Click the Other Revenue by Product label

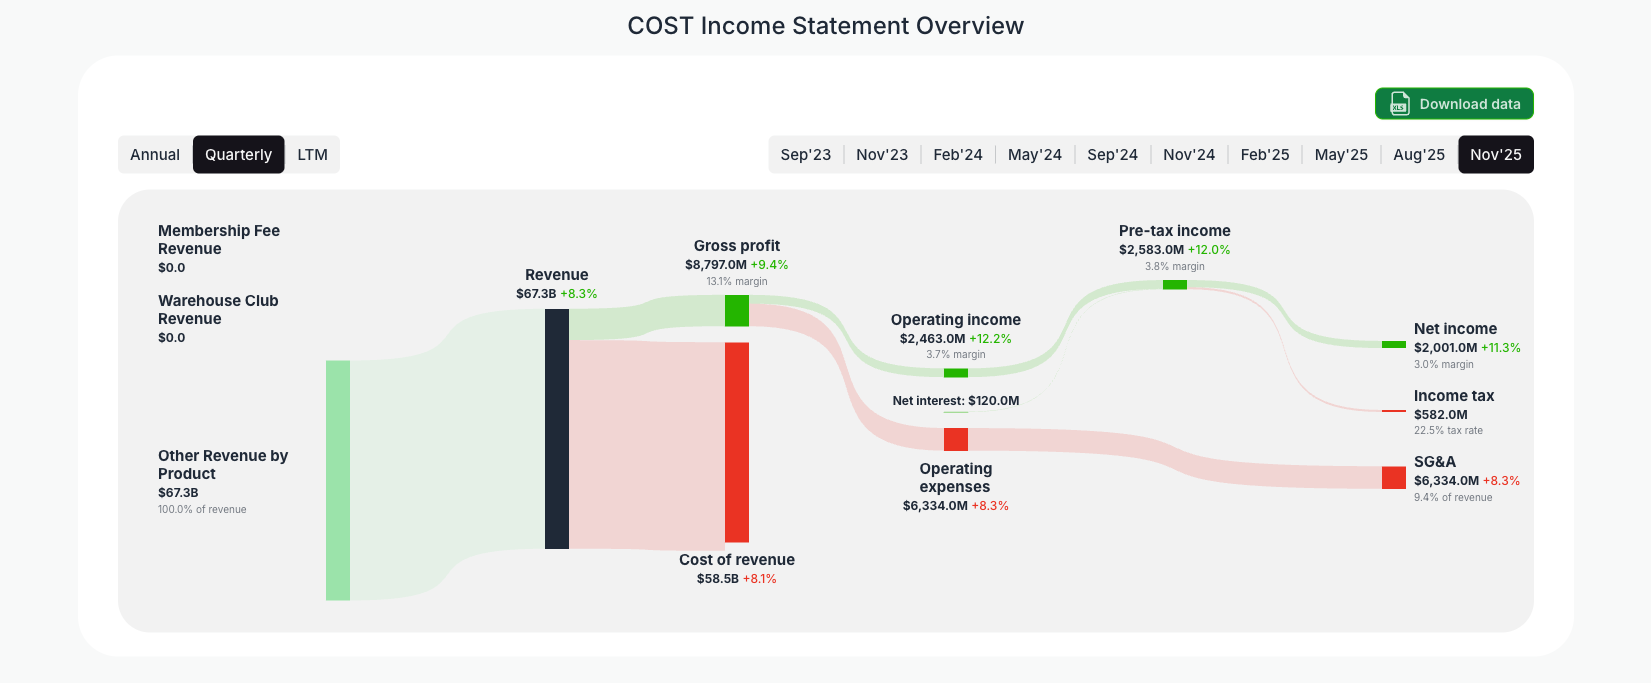pyautogui.click(x=223, y=465)
